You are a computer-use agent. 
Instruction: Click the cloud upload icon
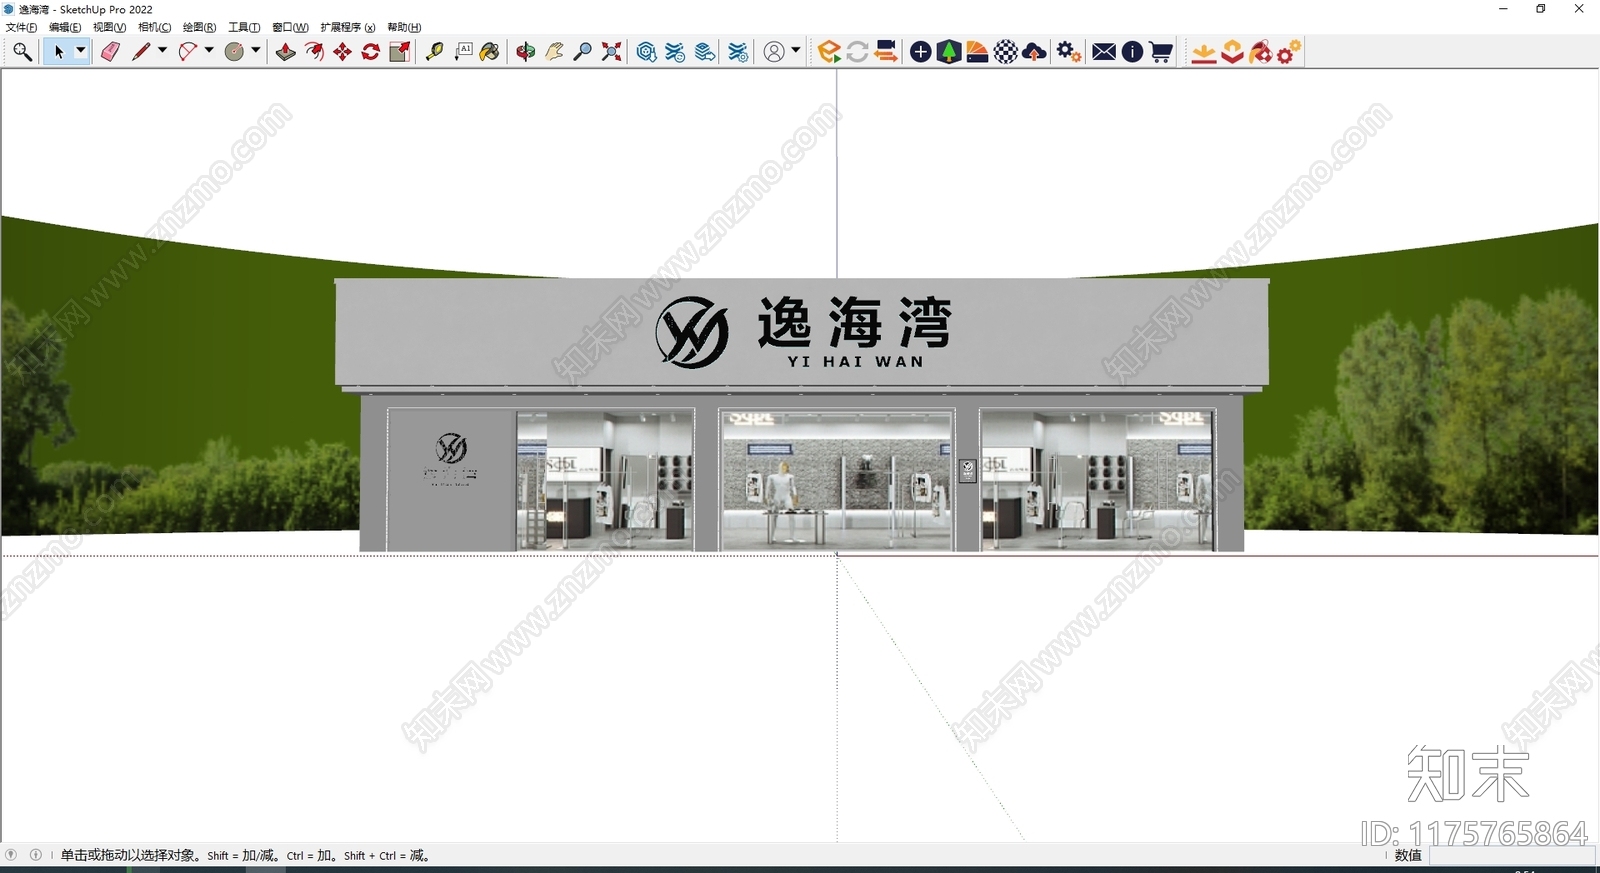pyautogui.click(x=1035, y=52)
